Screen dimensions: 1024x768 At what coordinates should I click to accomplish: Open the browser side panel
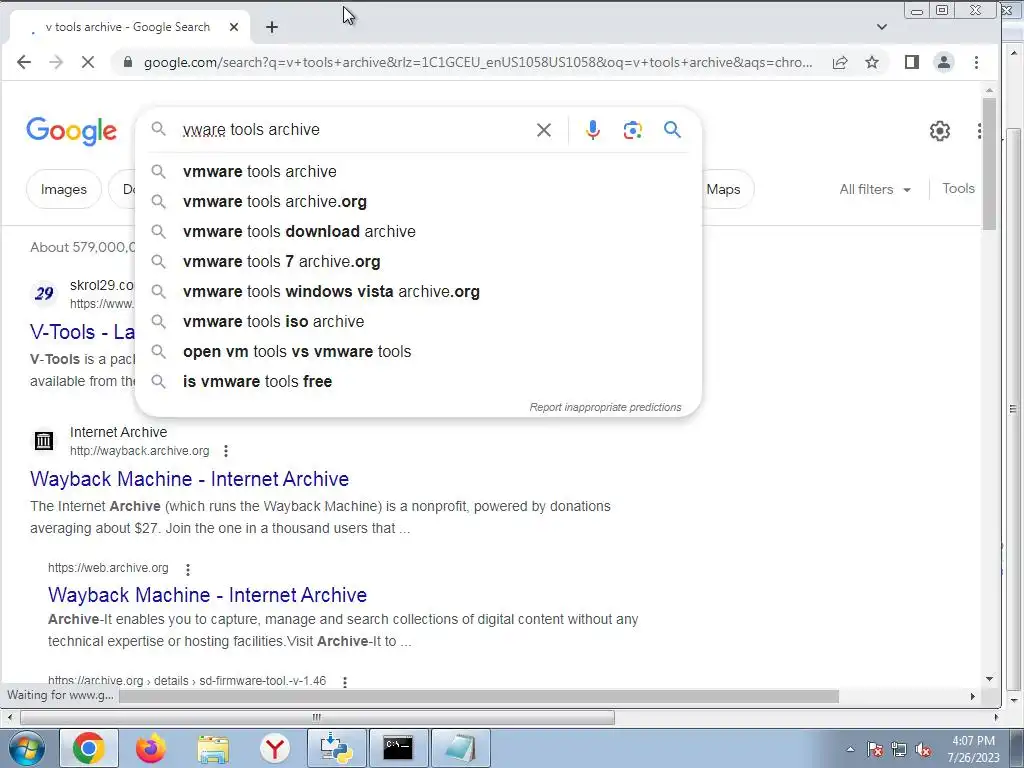coord(912,62)
